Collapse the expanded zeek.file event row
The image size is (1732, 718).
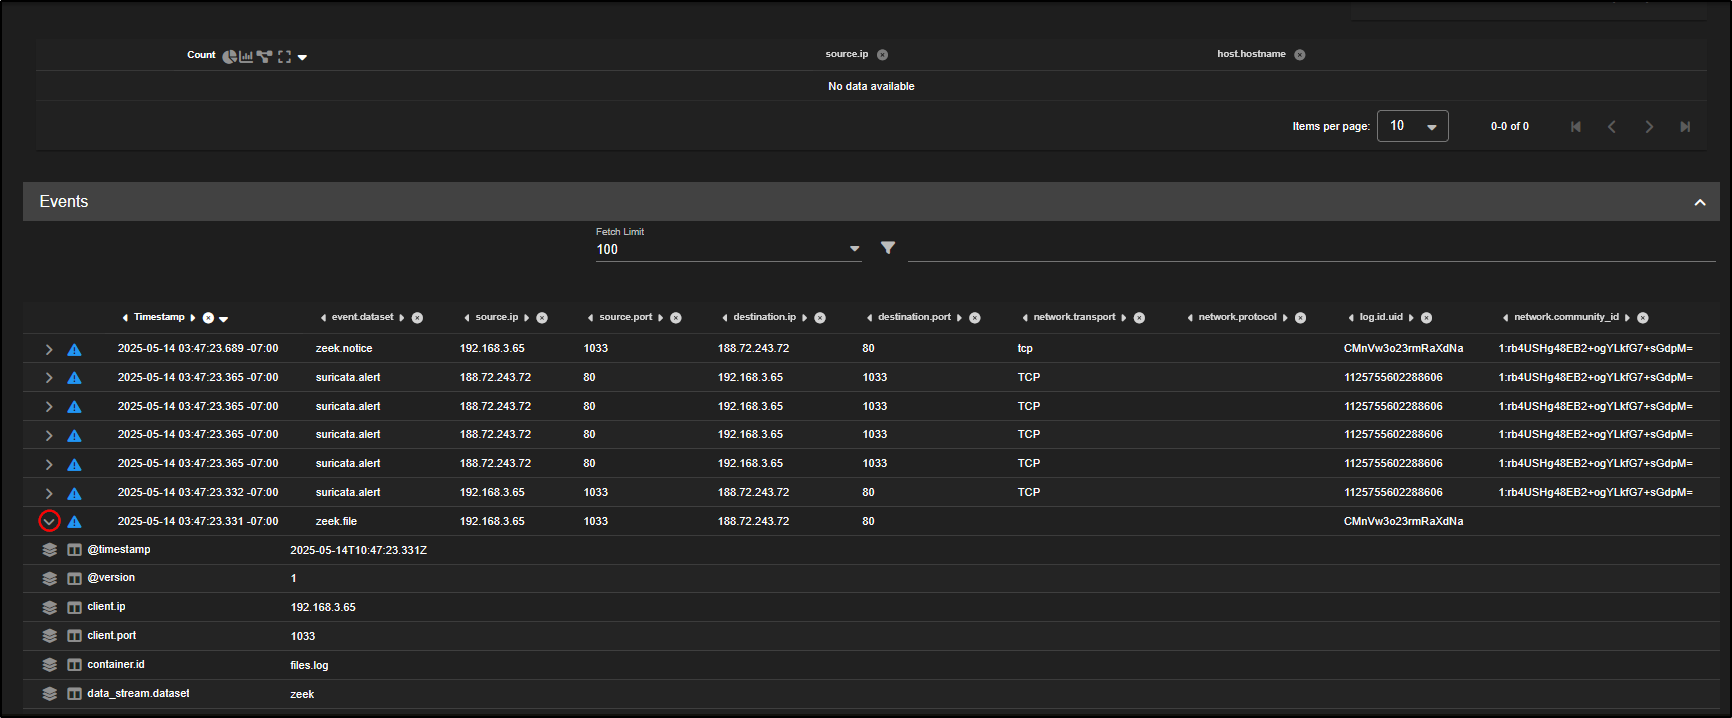pyautogui.click(x=49, y=521)
